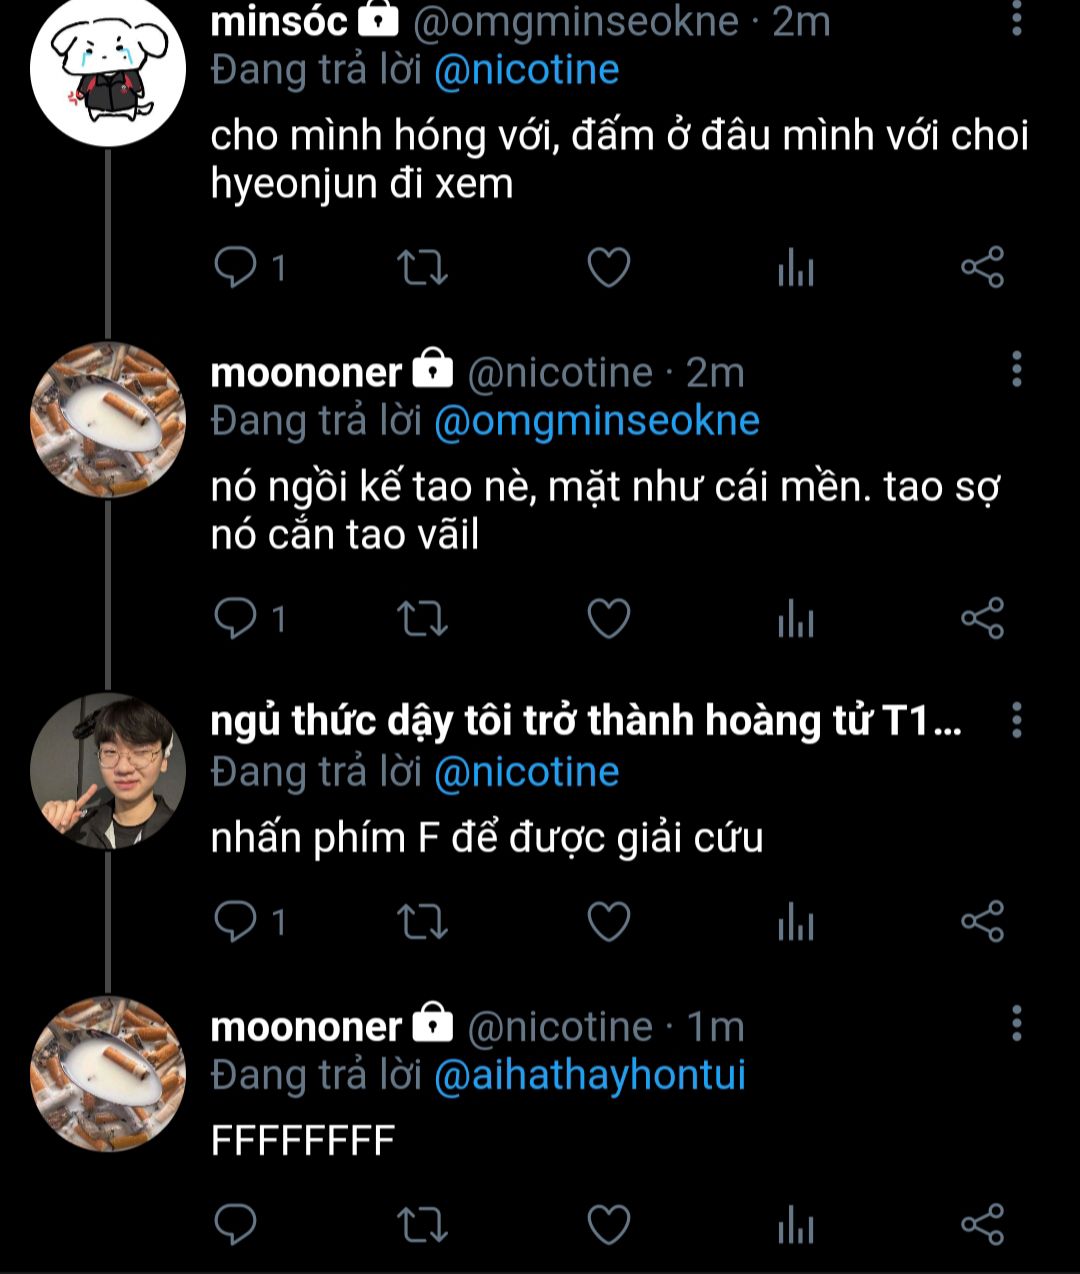Toggle like on 'nhấn phím F' tweet

tap(608, 922)
